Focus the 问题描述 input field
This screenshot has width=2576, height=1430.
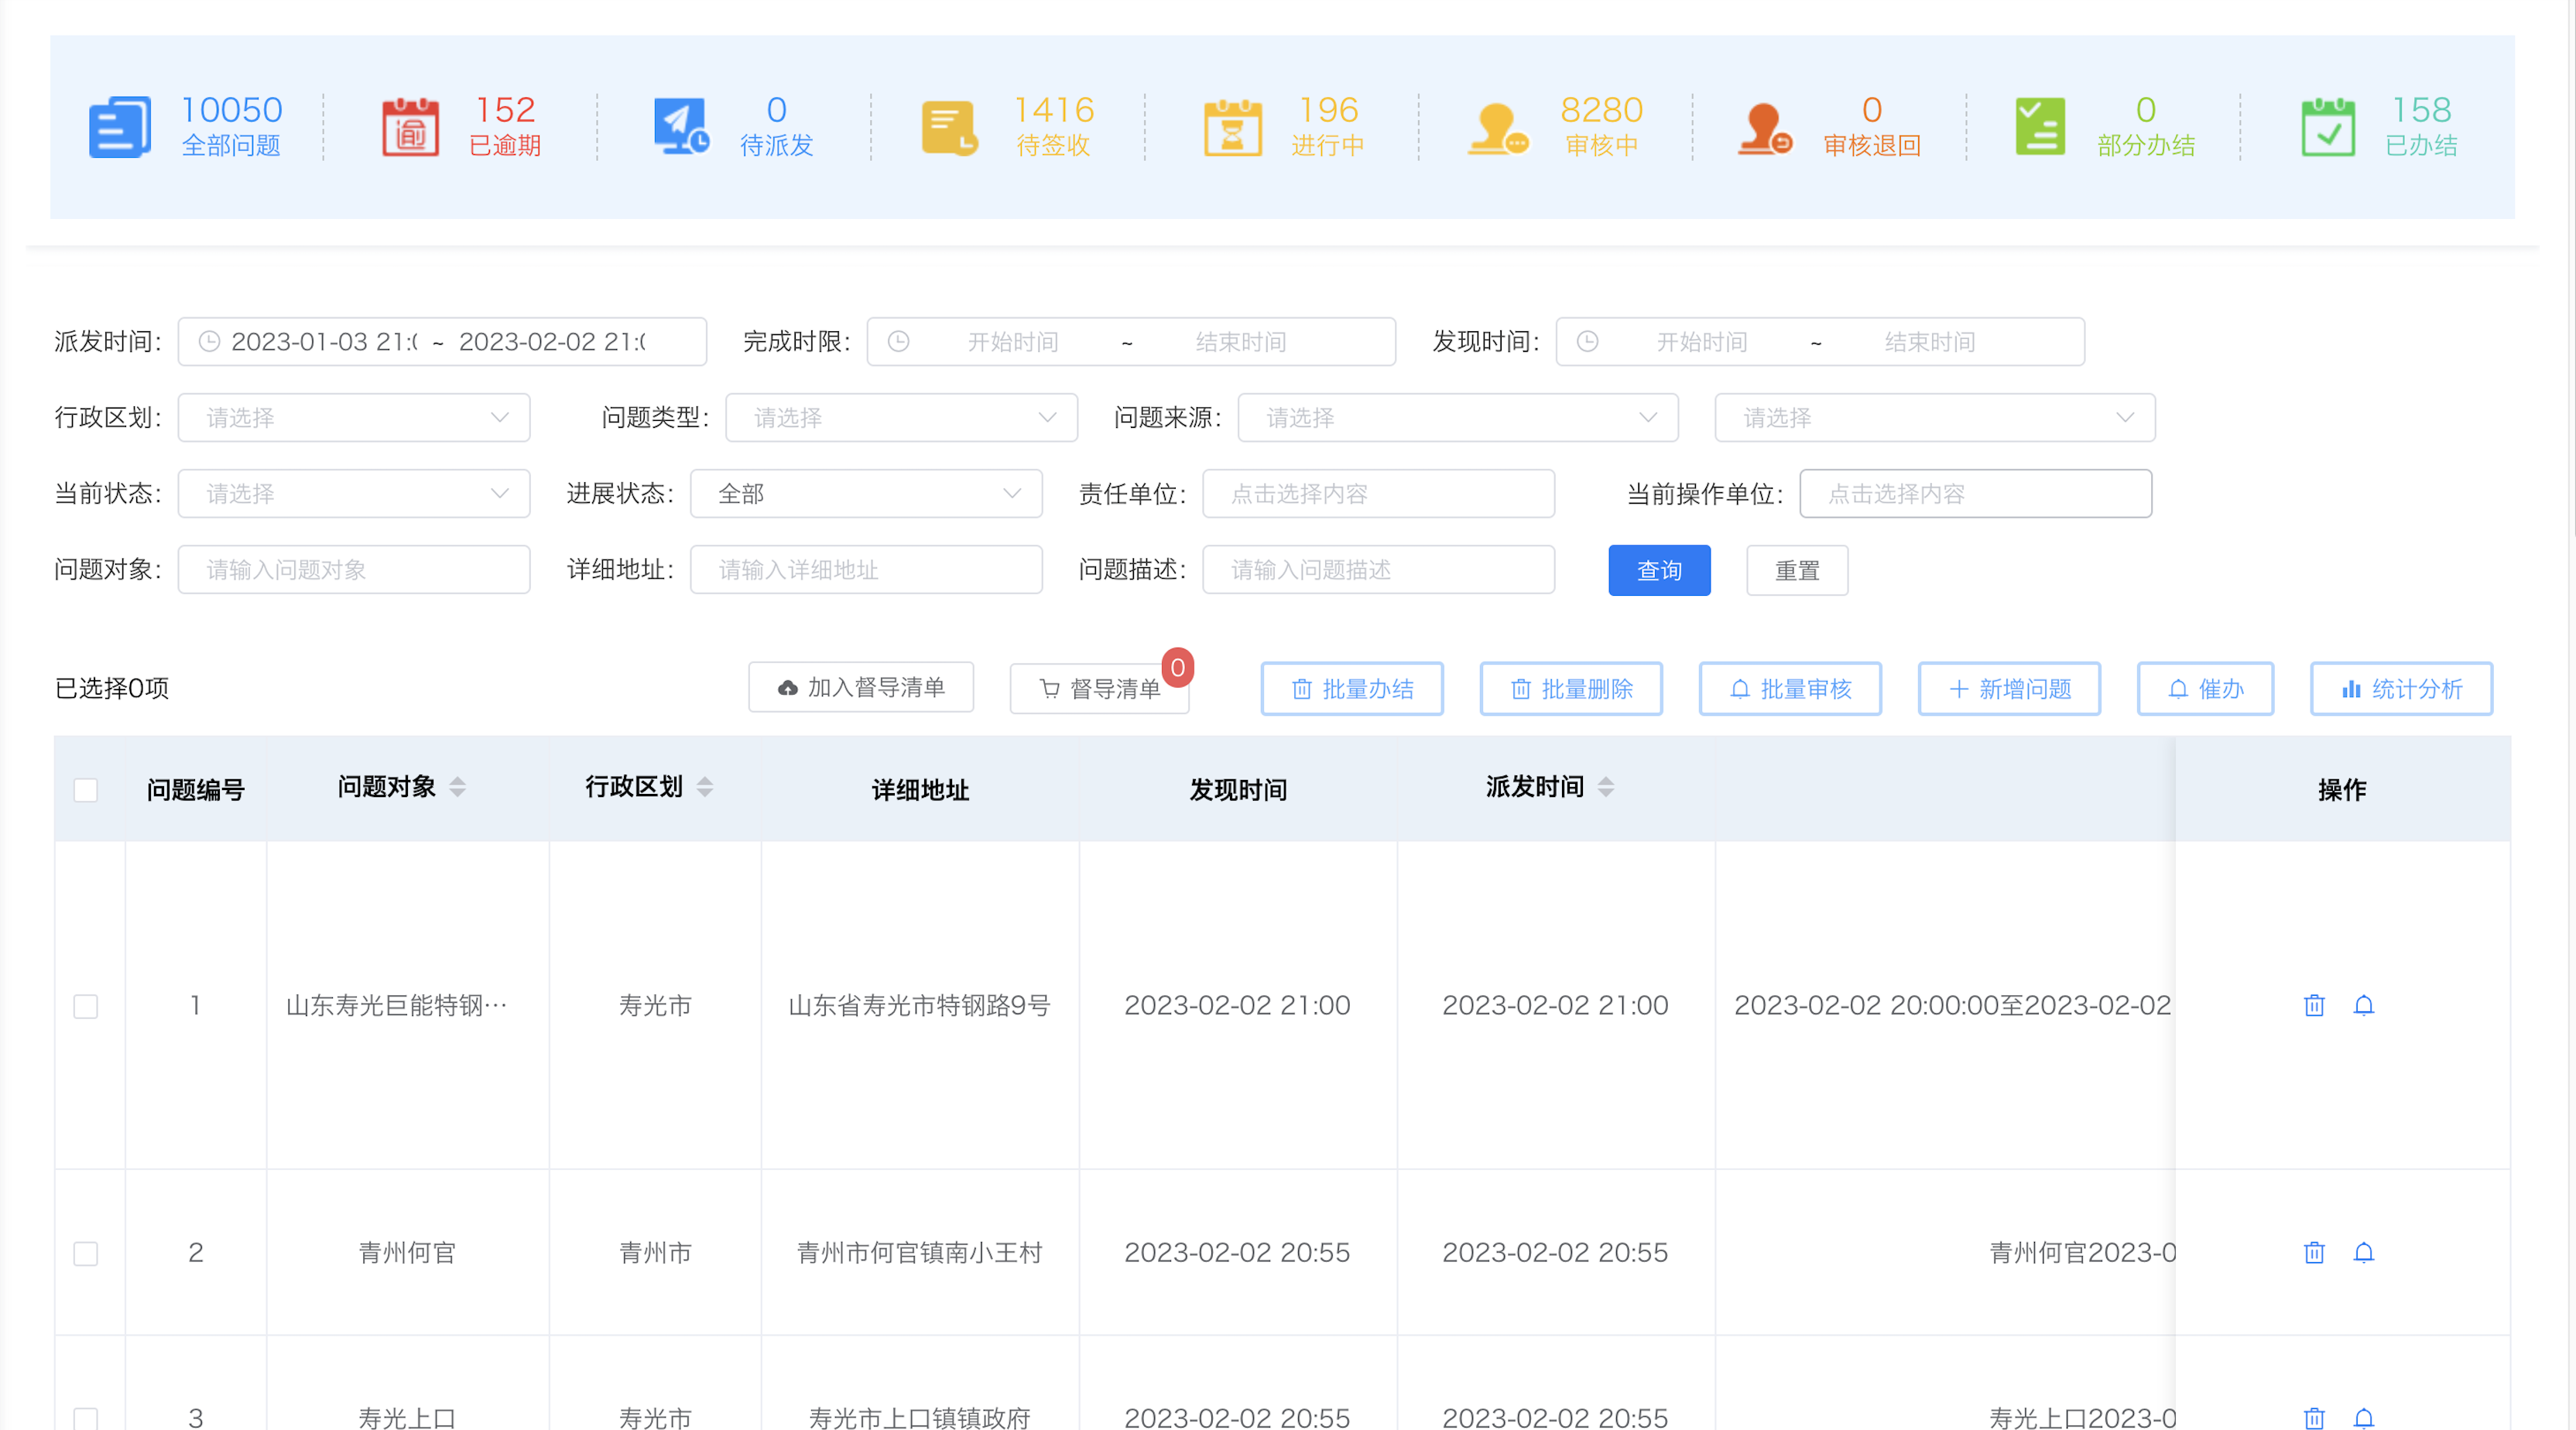pyautogui.click(x=1378, y=570)
